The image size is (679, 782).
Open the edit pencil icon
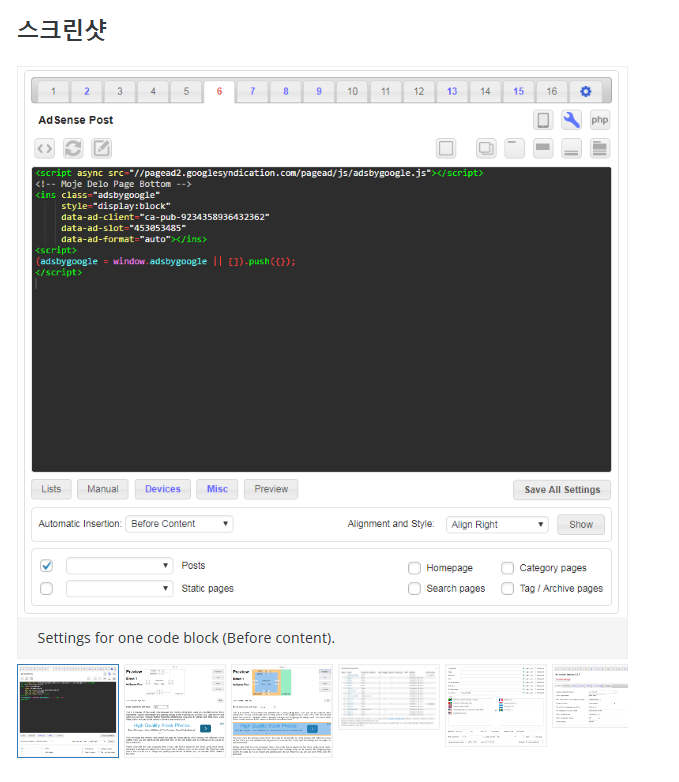point(101,148)
